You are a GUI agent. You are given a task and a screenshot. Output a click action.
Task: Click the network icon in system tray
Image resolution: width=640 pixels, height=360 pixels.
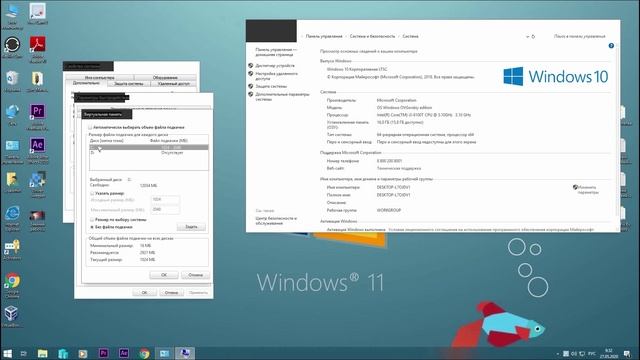point(582,353)
